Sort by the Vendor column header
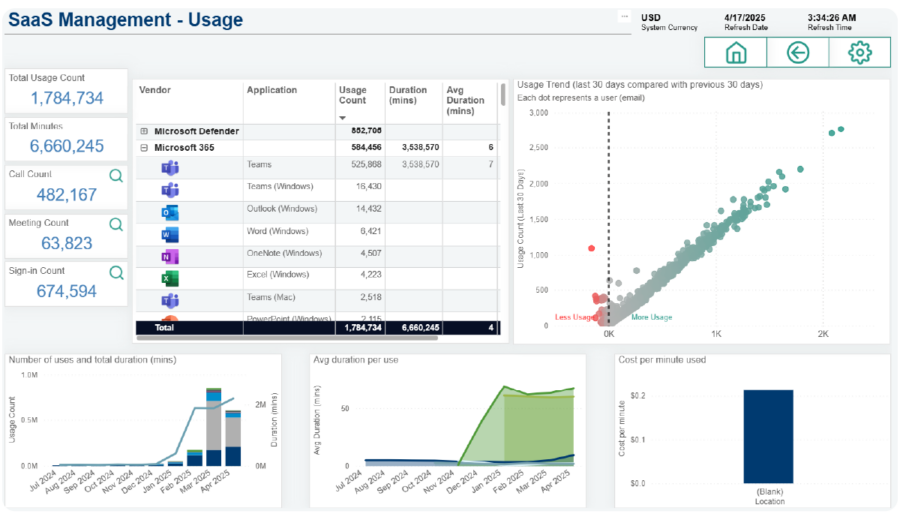 coord(155,90)
